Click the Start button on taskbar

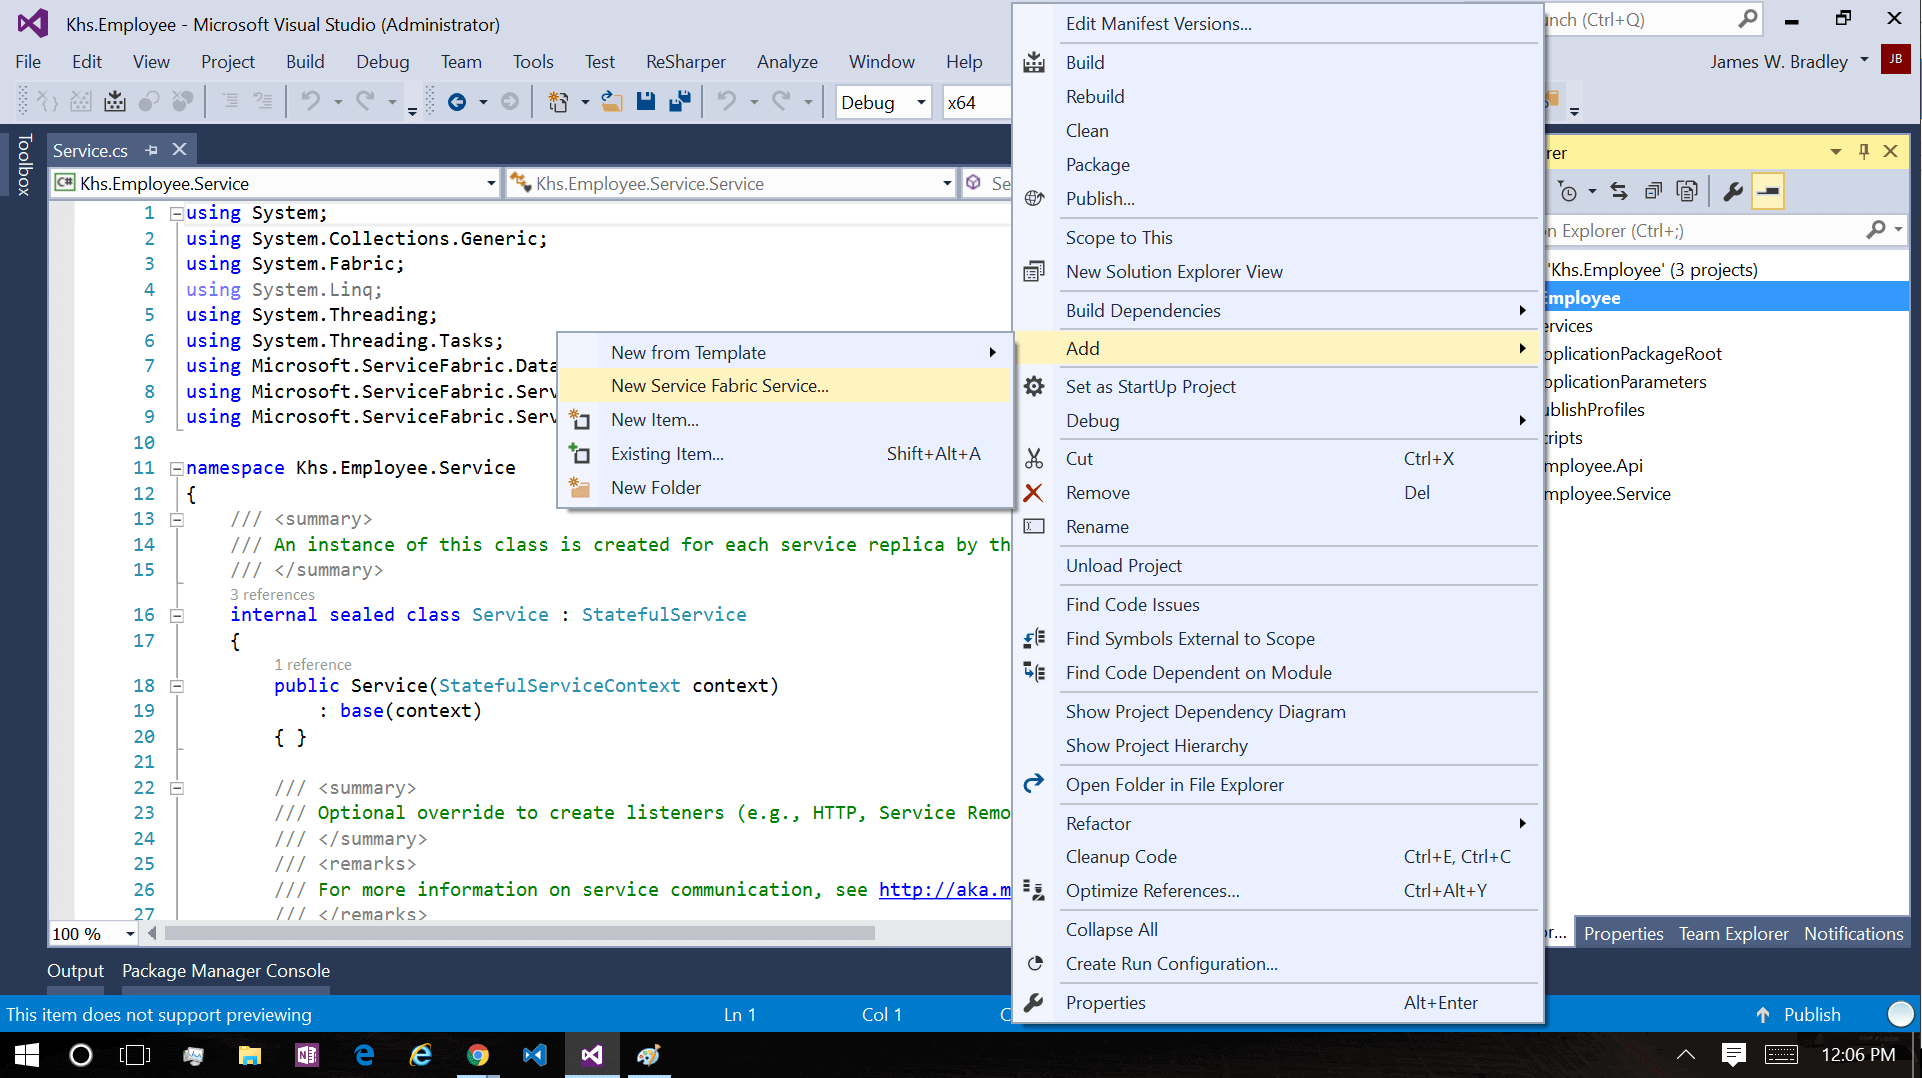click(x=27, y=1055)
